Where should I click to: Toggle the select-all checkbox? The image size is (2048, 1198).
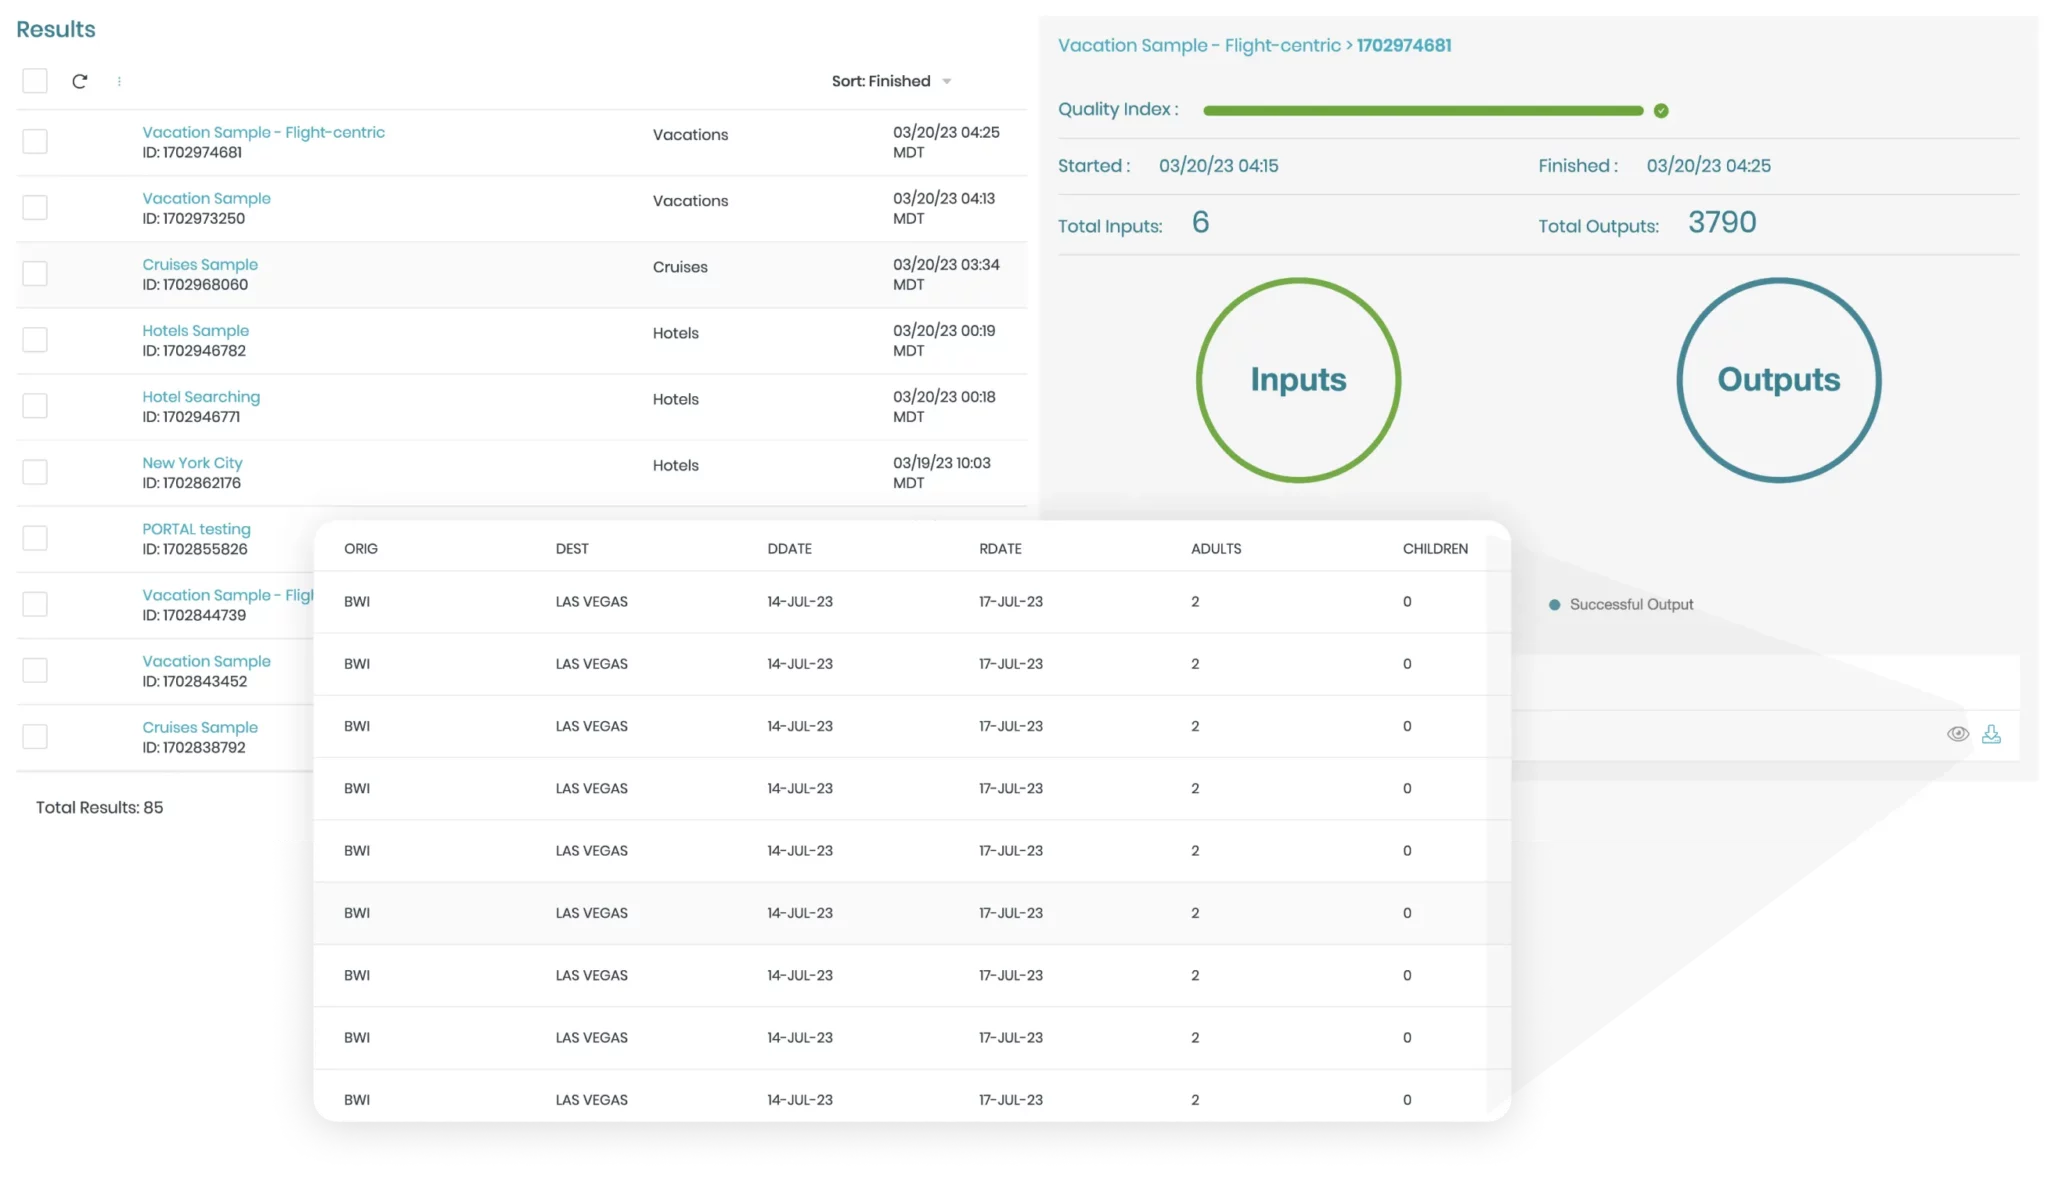(35, 81)
